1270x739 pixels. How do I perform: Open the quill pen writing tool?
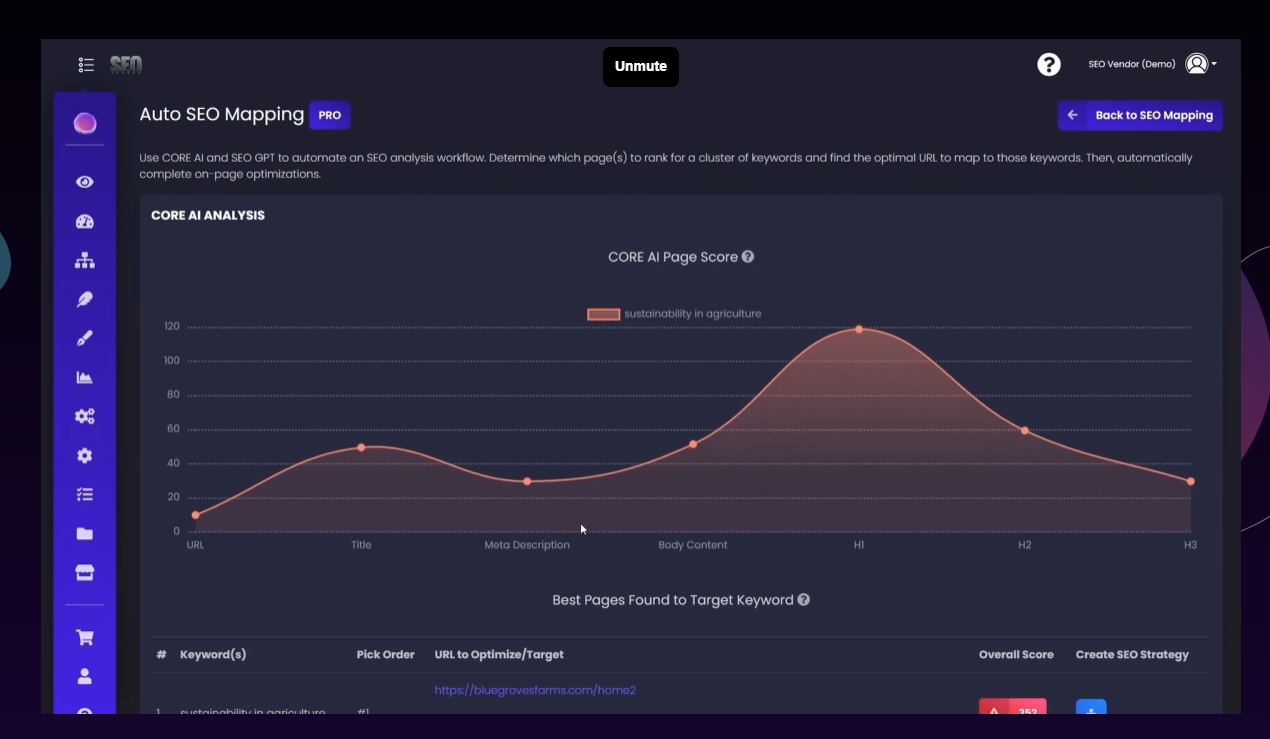click(85, 298)
